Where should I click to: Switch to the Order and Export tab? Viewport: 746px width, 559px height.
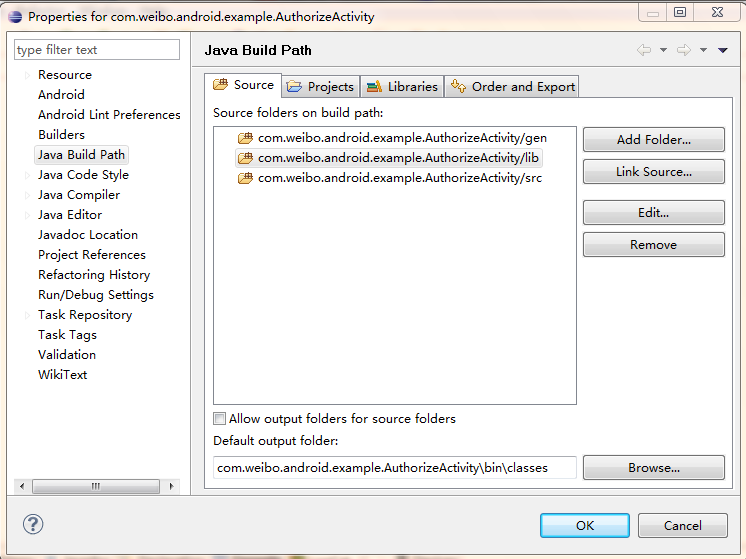(512, 87)
